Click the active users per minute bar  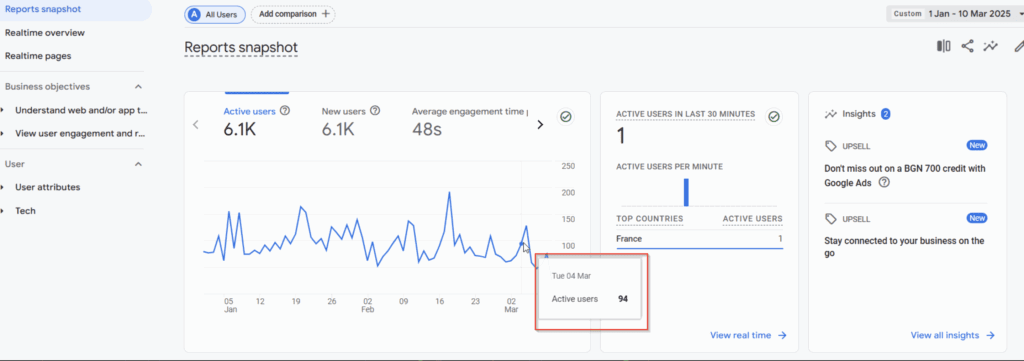point(686,192)
